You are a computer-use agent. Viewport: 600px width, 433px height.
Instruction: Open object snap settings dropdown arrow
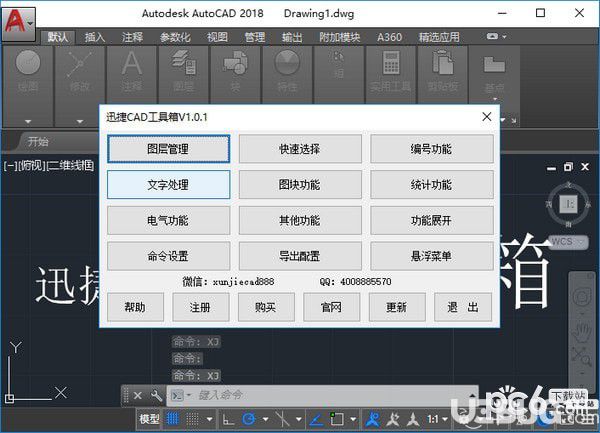click(x=353, y=419)
